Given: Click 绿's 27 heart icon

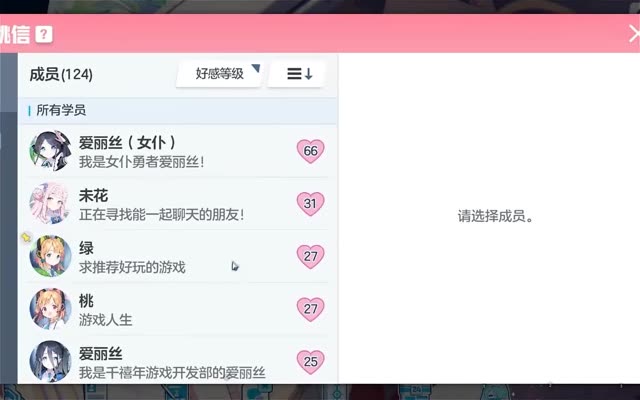Looking at the screenshot, I should (x=310, y=256).
